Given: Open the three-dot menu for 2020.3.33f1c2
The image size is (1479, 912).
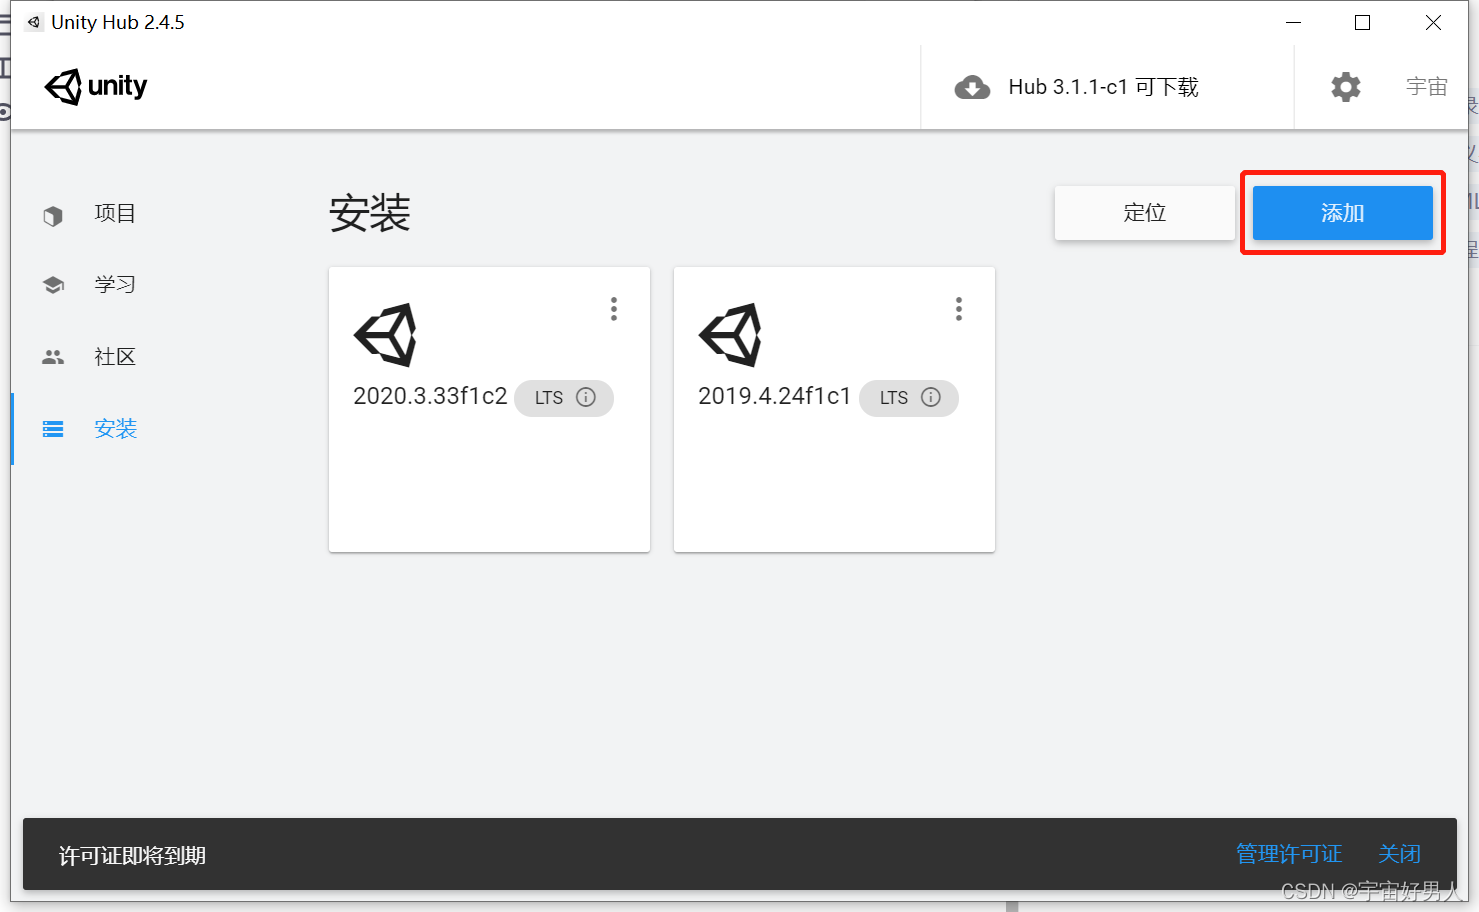Looking at the screenshot, I should click(x=614, y=309).
